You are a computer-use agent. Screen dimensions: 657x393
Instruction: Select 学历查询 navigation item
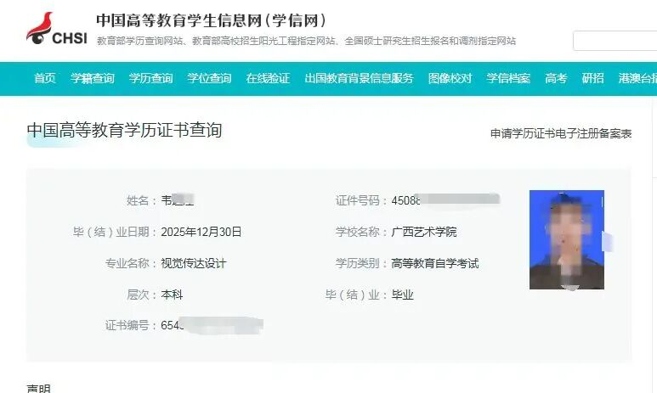(x=151, y=78)
